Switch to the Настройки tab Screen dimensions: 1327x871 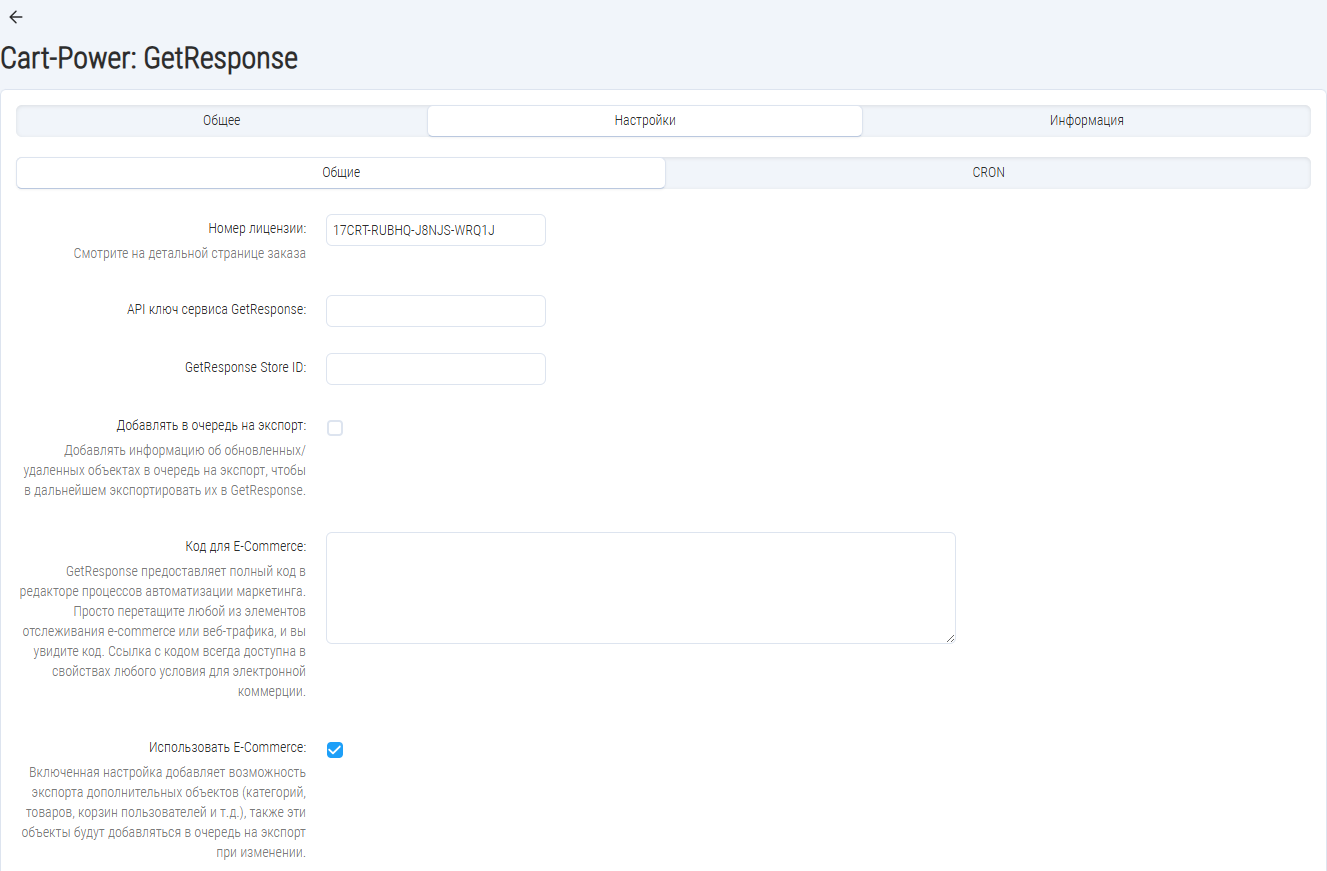click(x=645, y=120)
